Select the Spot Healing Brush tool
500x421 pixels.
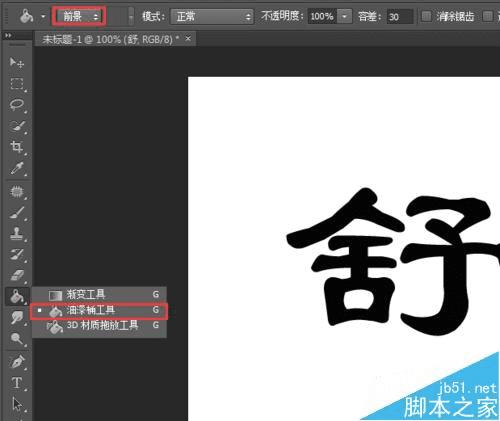pyautogui.click(x=17, y=192)
